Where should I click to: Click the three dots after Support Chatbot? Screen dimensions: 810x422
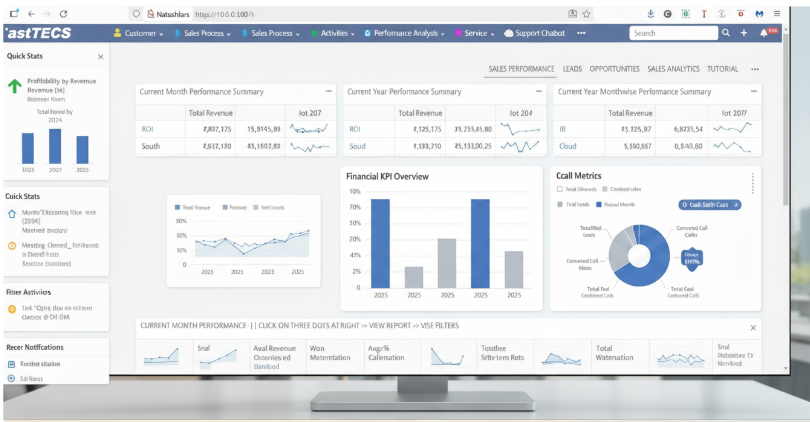pyautogui.click(x=581, y=33)
